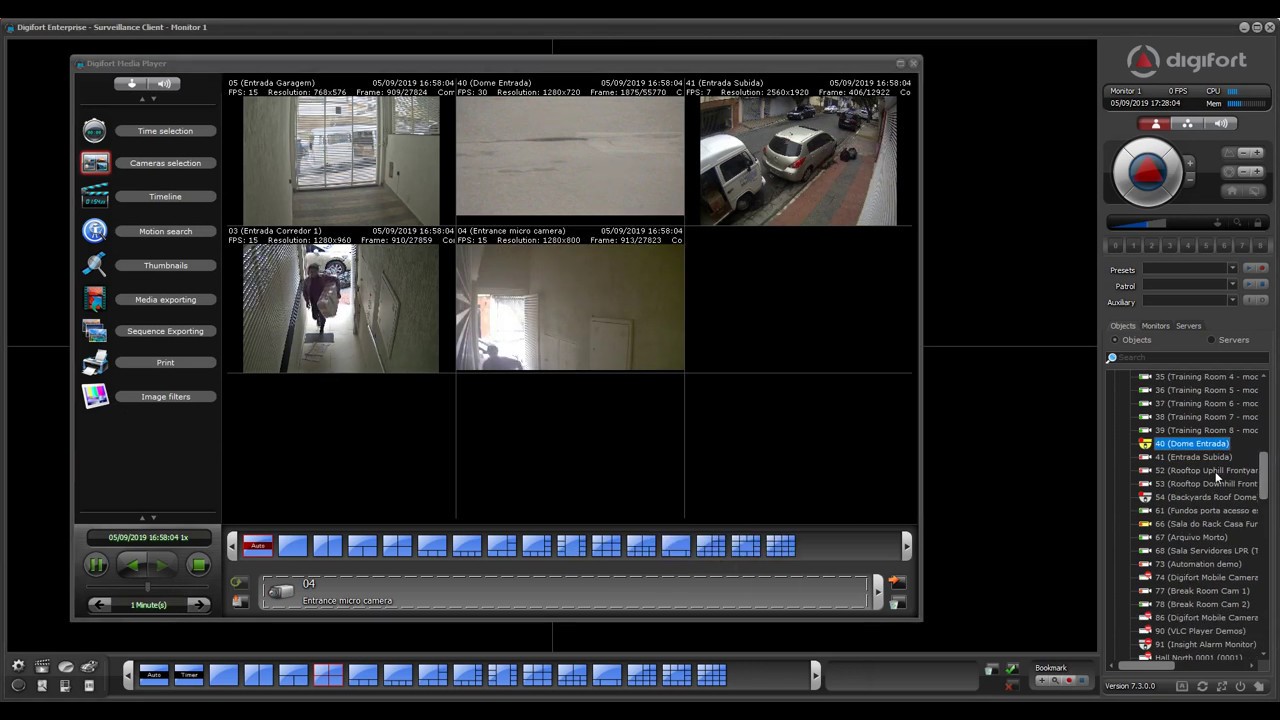The width and height of the screenshot is (1280, 720).
Task: Select Timer layout in bottom toolbar
Action: click(x=189, y=675)
